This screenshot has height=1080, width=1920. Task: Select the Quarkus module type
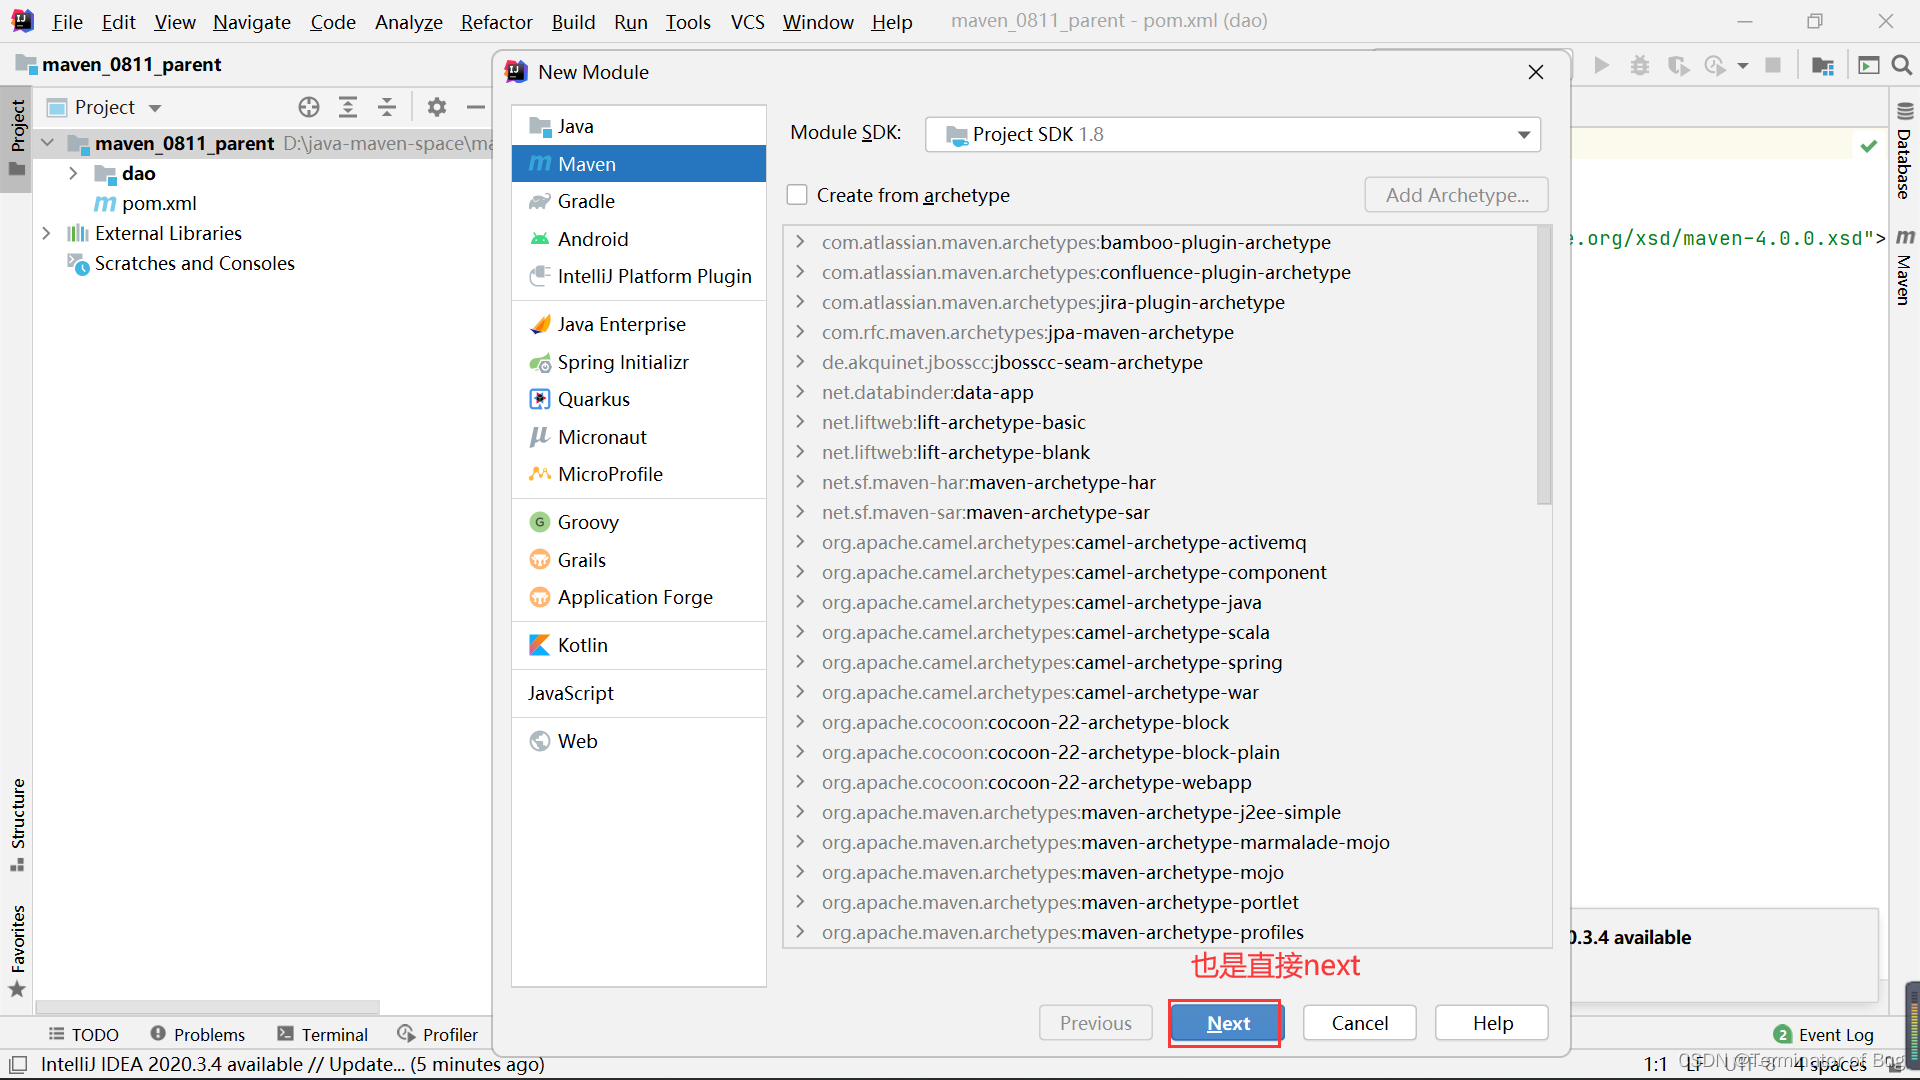click(638, 399)
